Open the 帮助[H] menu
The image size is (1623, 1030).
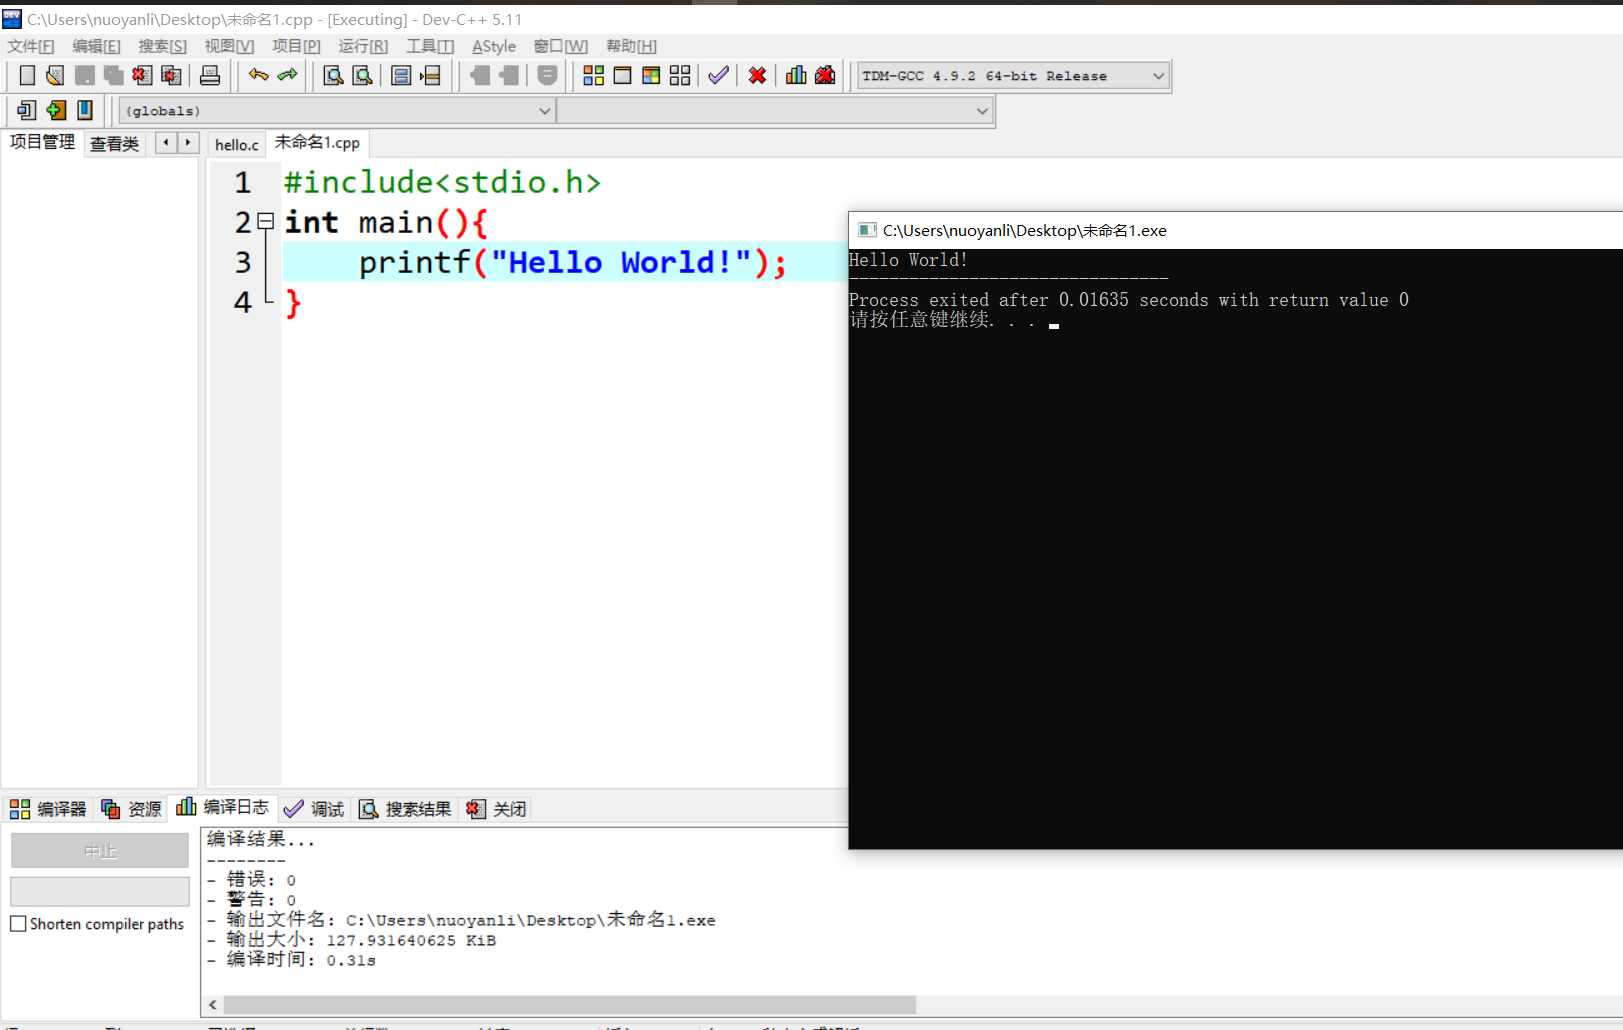click(631, 46)
